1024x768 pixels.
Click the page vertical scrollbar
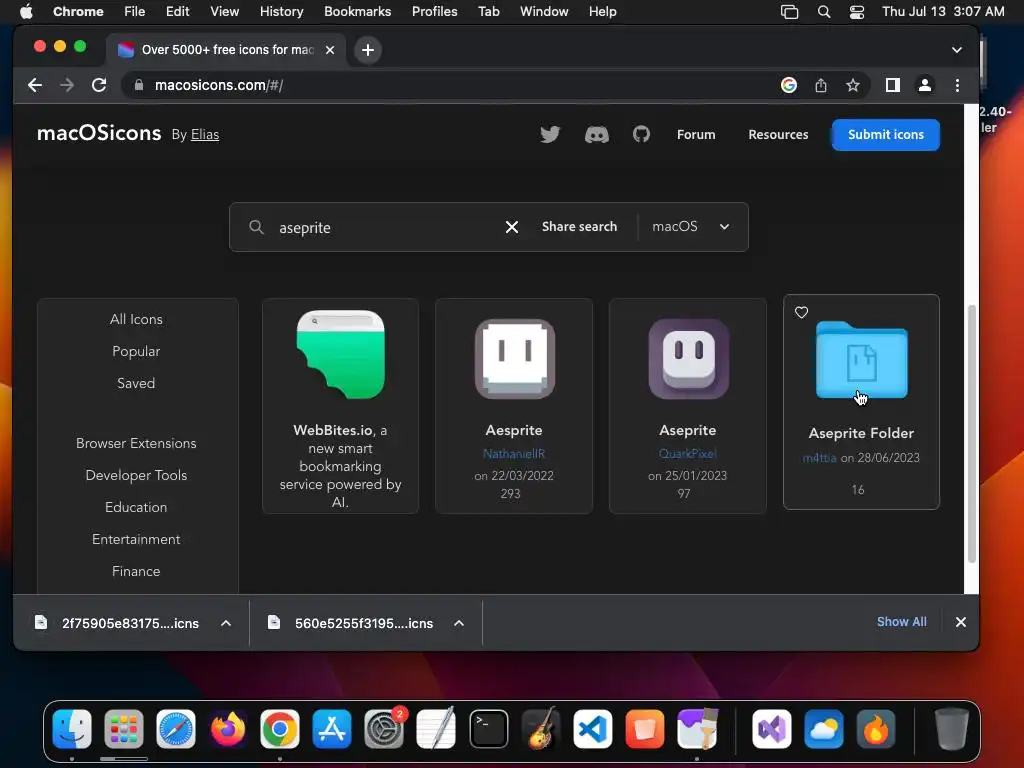click(x=971, y=433)
